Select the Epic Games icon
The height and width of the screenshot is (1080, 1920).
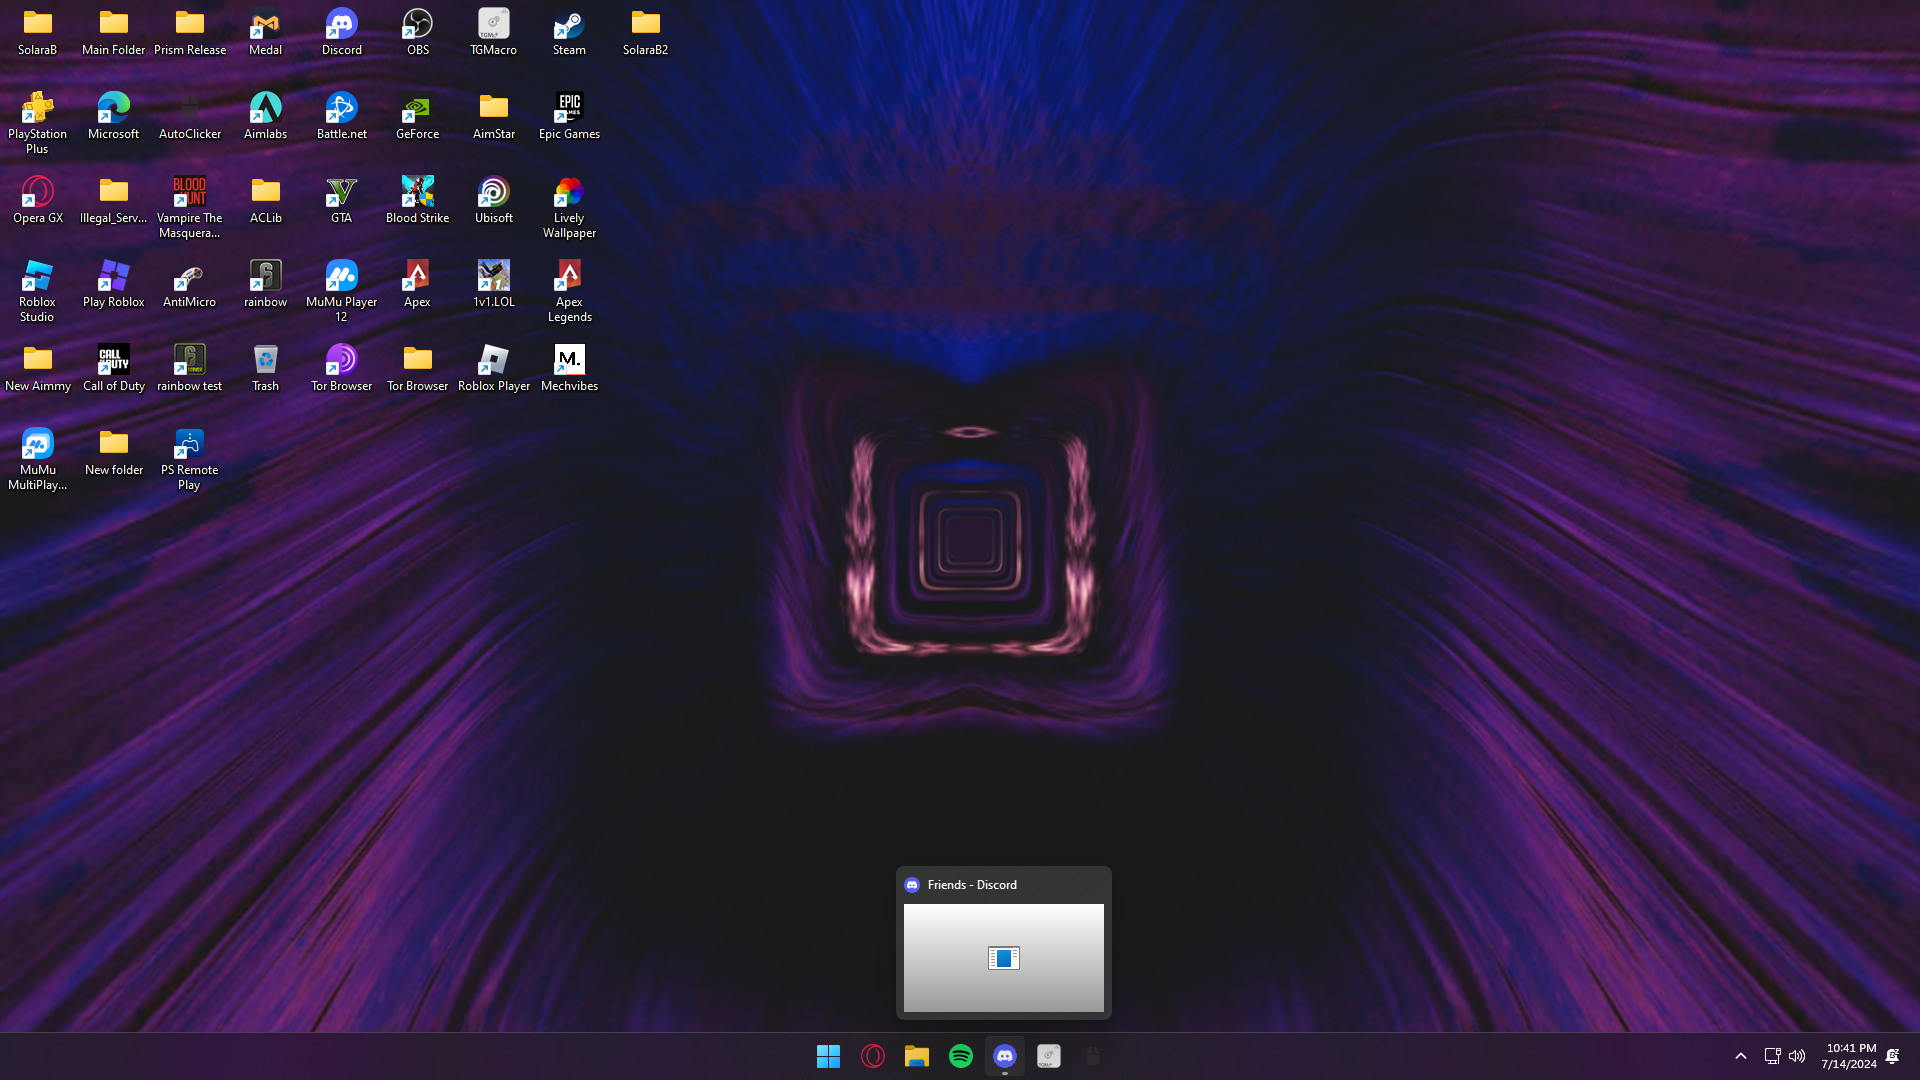coord(569,115)
